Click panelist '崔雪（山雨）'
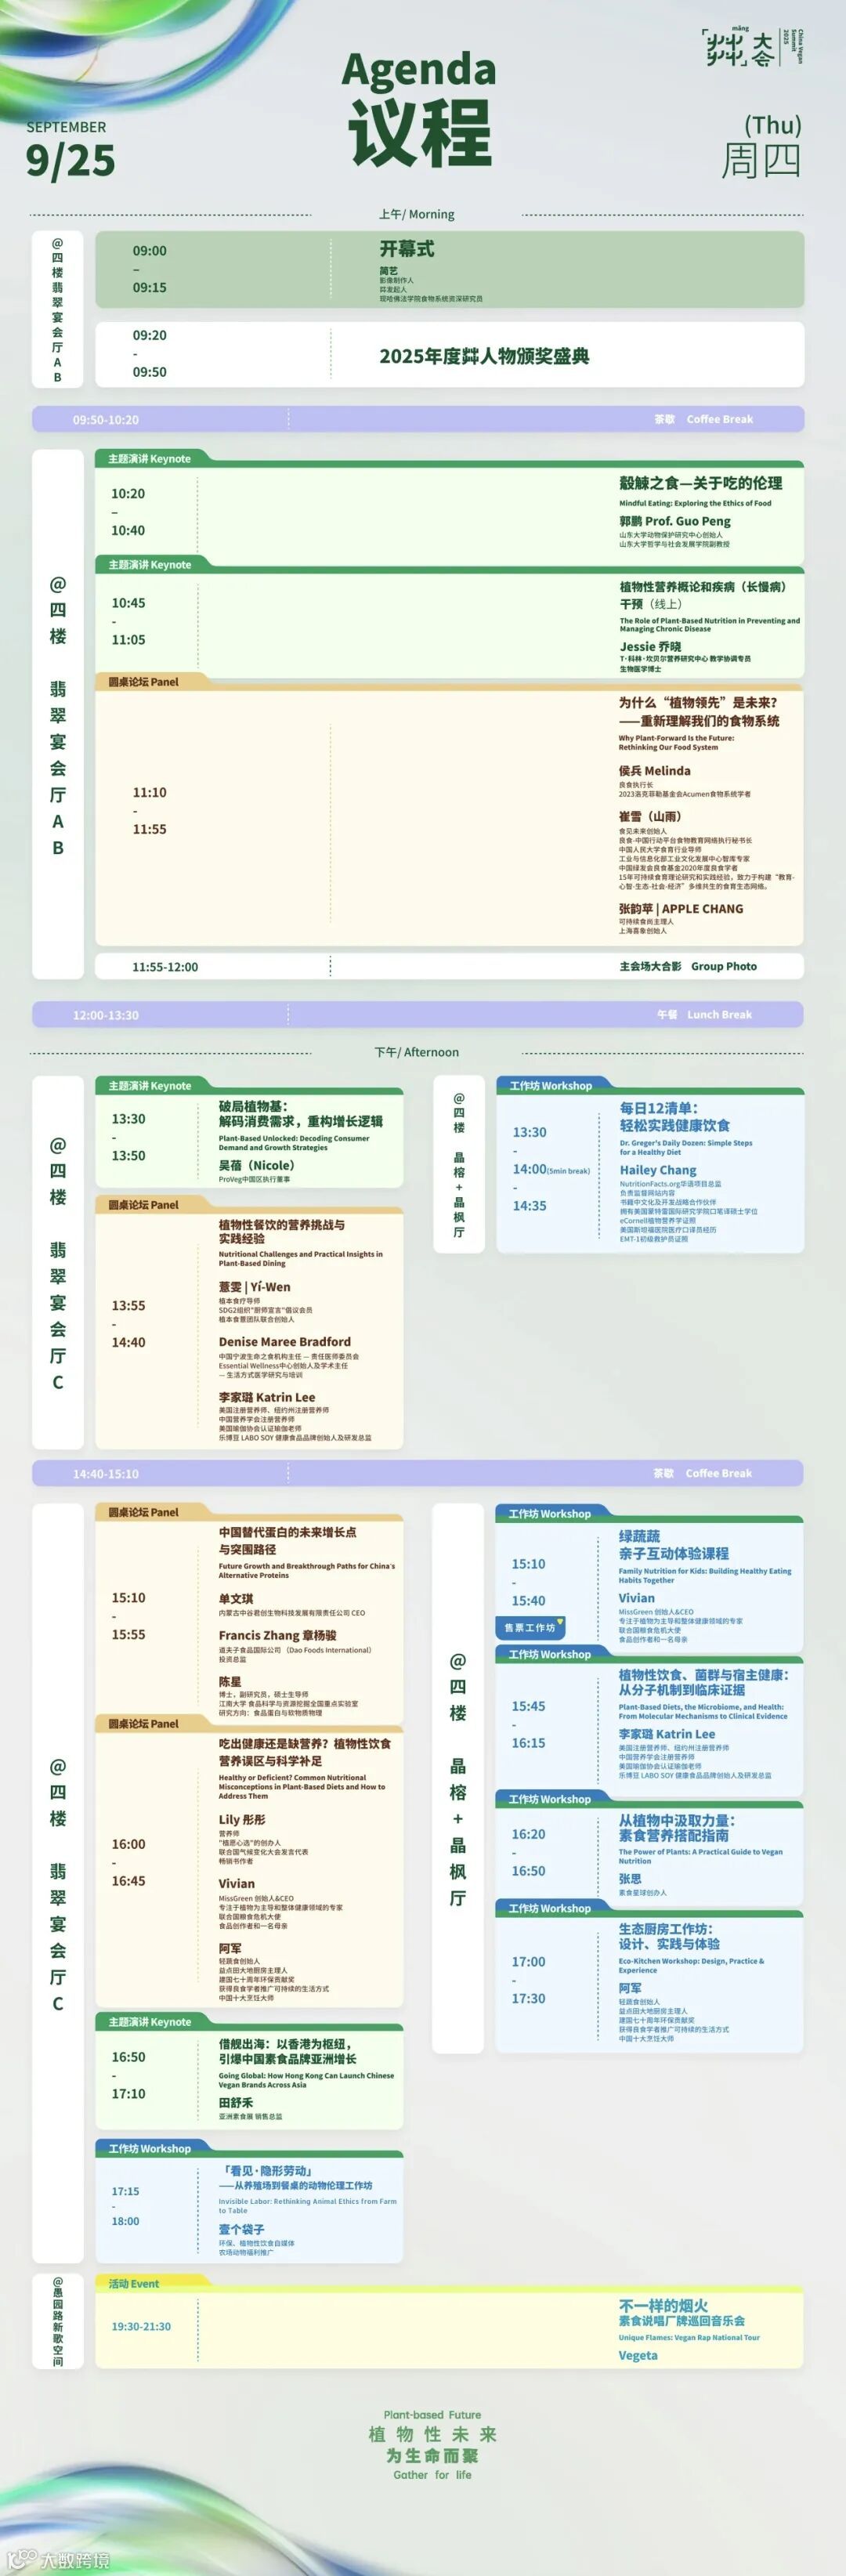Image resolution: width=846 pixels, height=2576 pixels. pos(650,817)
